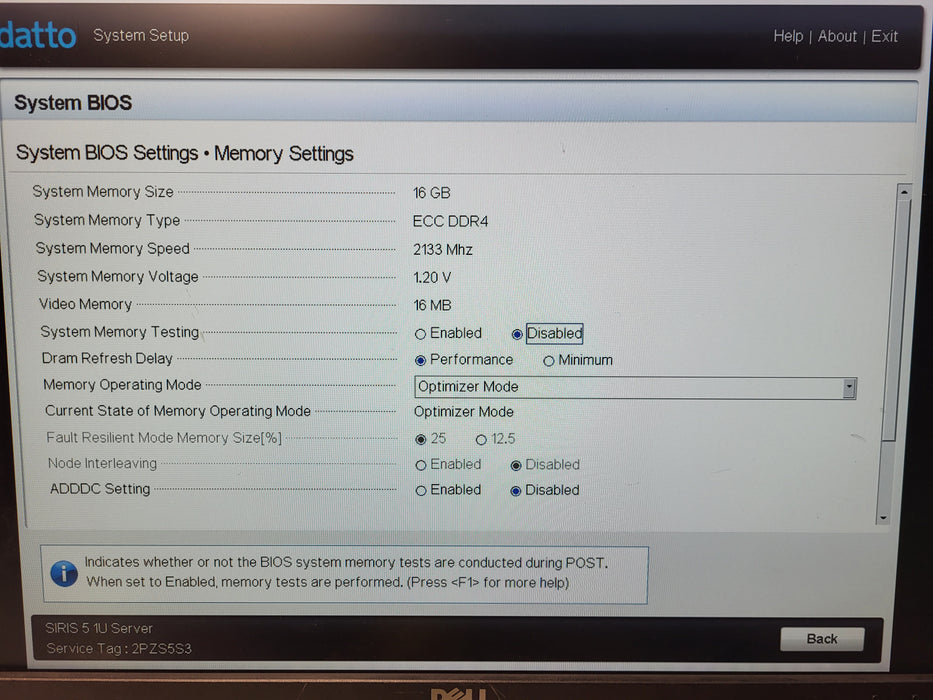Screen dimensions: 933x700
Task: Click the scrollbar up arrow
Action: pyautogui.click(x=904, y=192)
